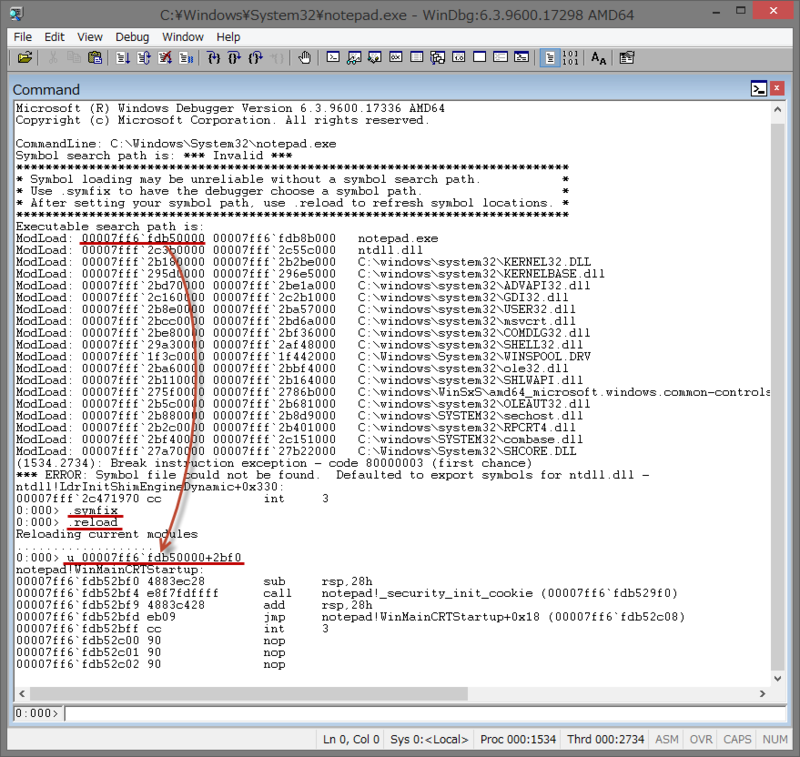Open the View menu
800x757 pixels.
click(x=90, y=37)
